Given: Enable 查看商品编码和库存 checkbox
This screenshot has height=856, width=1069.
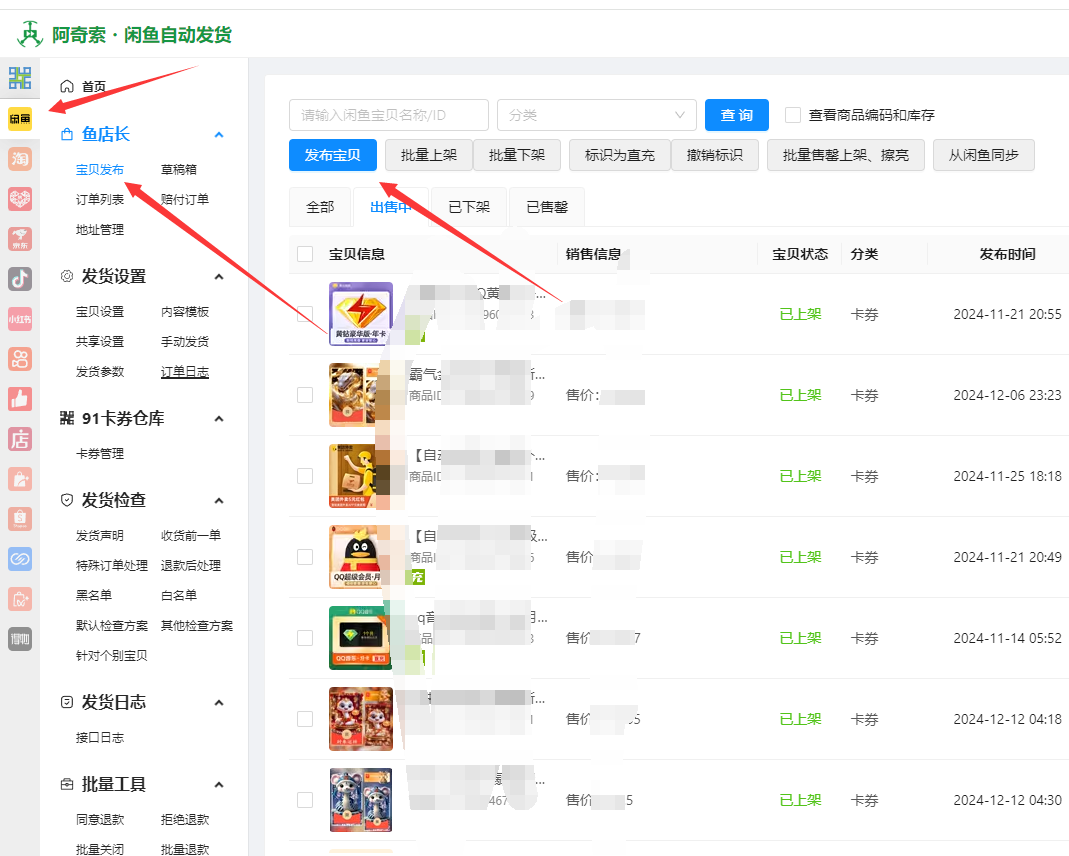Looking at the screenshot, I should click(793, 115).
